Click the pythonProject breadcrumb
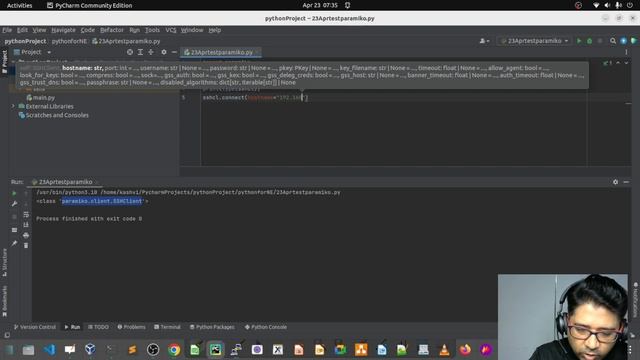 25,41
